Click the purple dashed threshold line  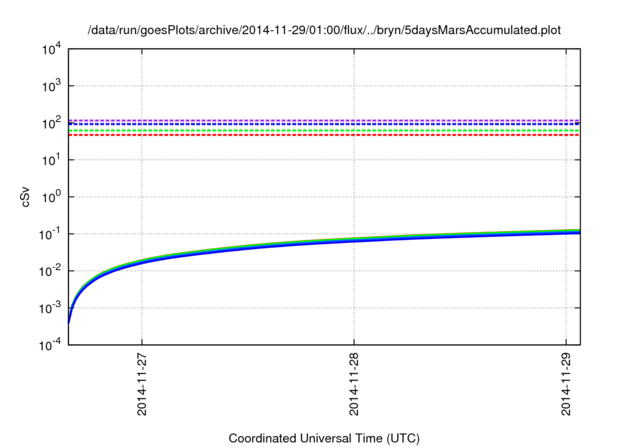324,120
